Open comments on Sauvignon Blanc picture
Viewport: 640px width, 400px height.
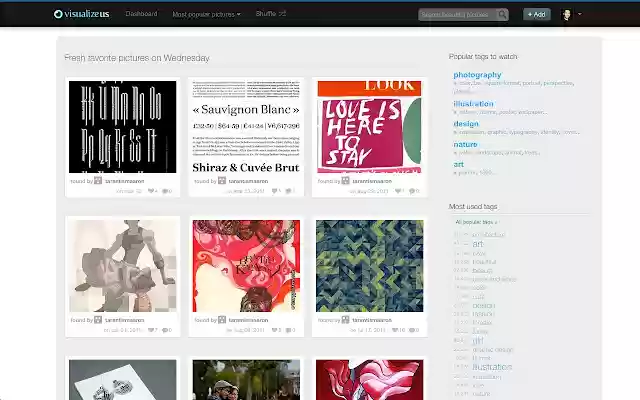point(290,191)
